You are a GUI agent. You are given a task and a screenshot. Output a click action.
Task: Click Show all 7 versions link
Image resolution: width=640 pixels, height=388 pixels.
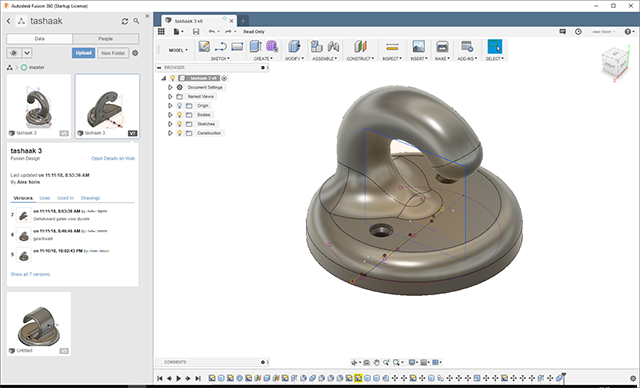(x=30, y=274)
